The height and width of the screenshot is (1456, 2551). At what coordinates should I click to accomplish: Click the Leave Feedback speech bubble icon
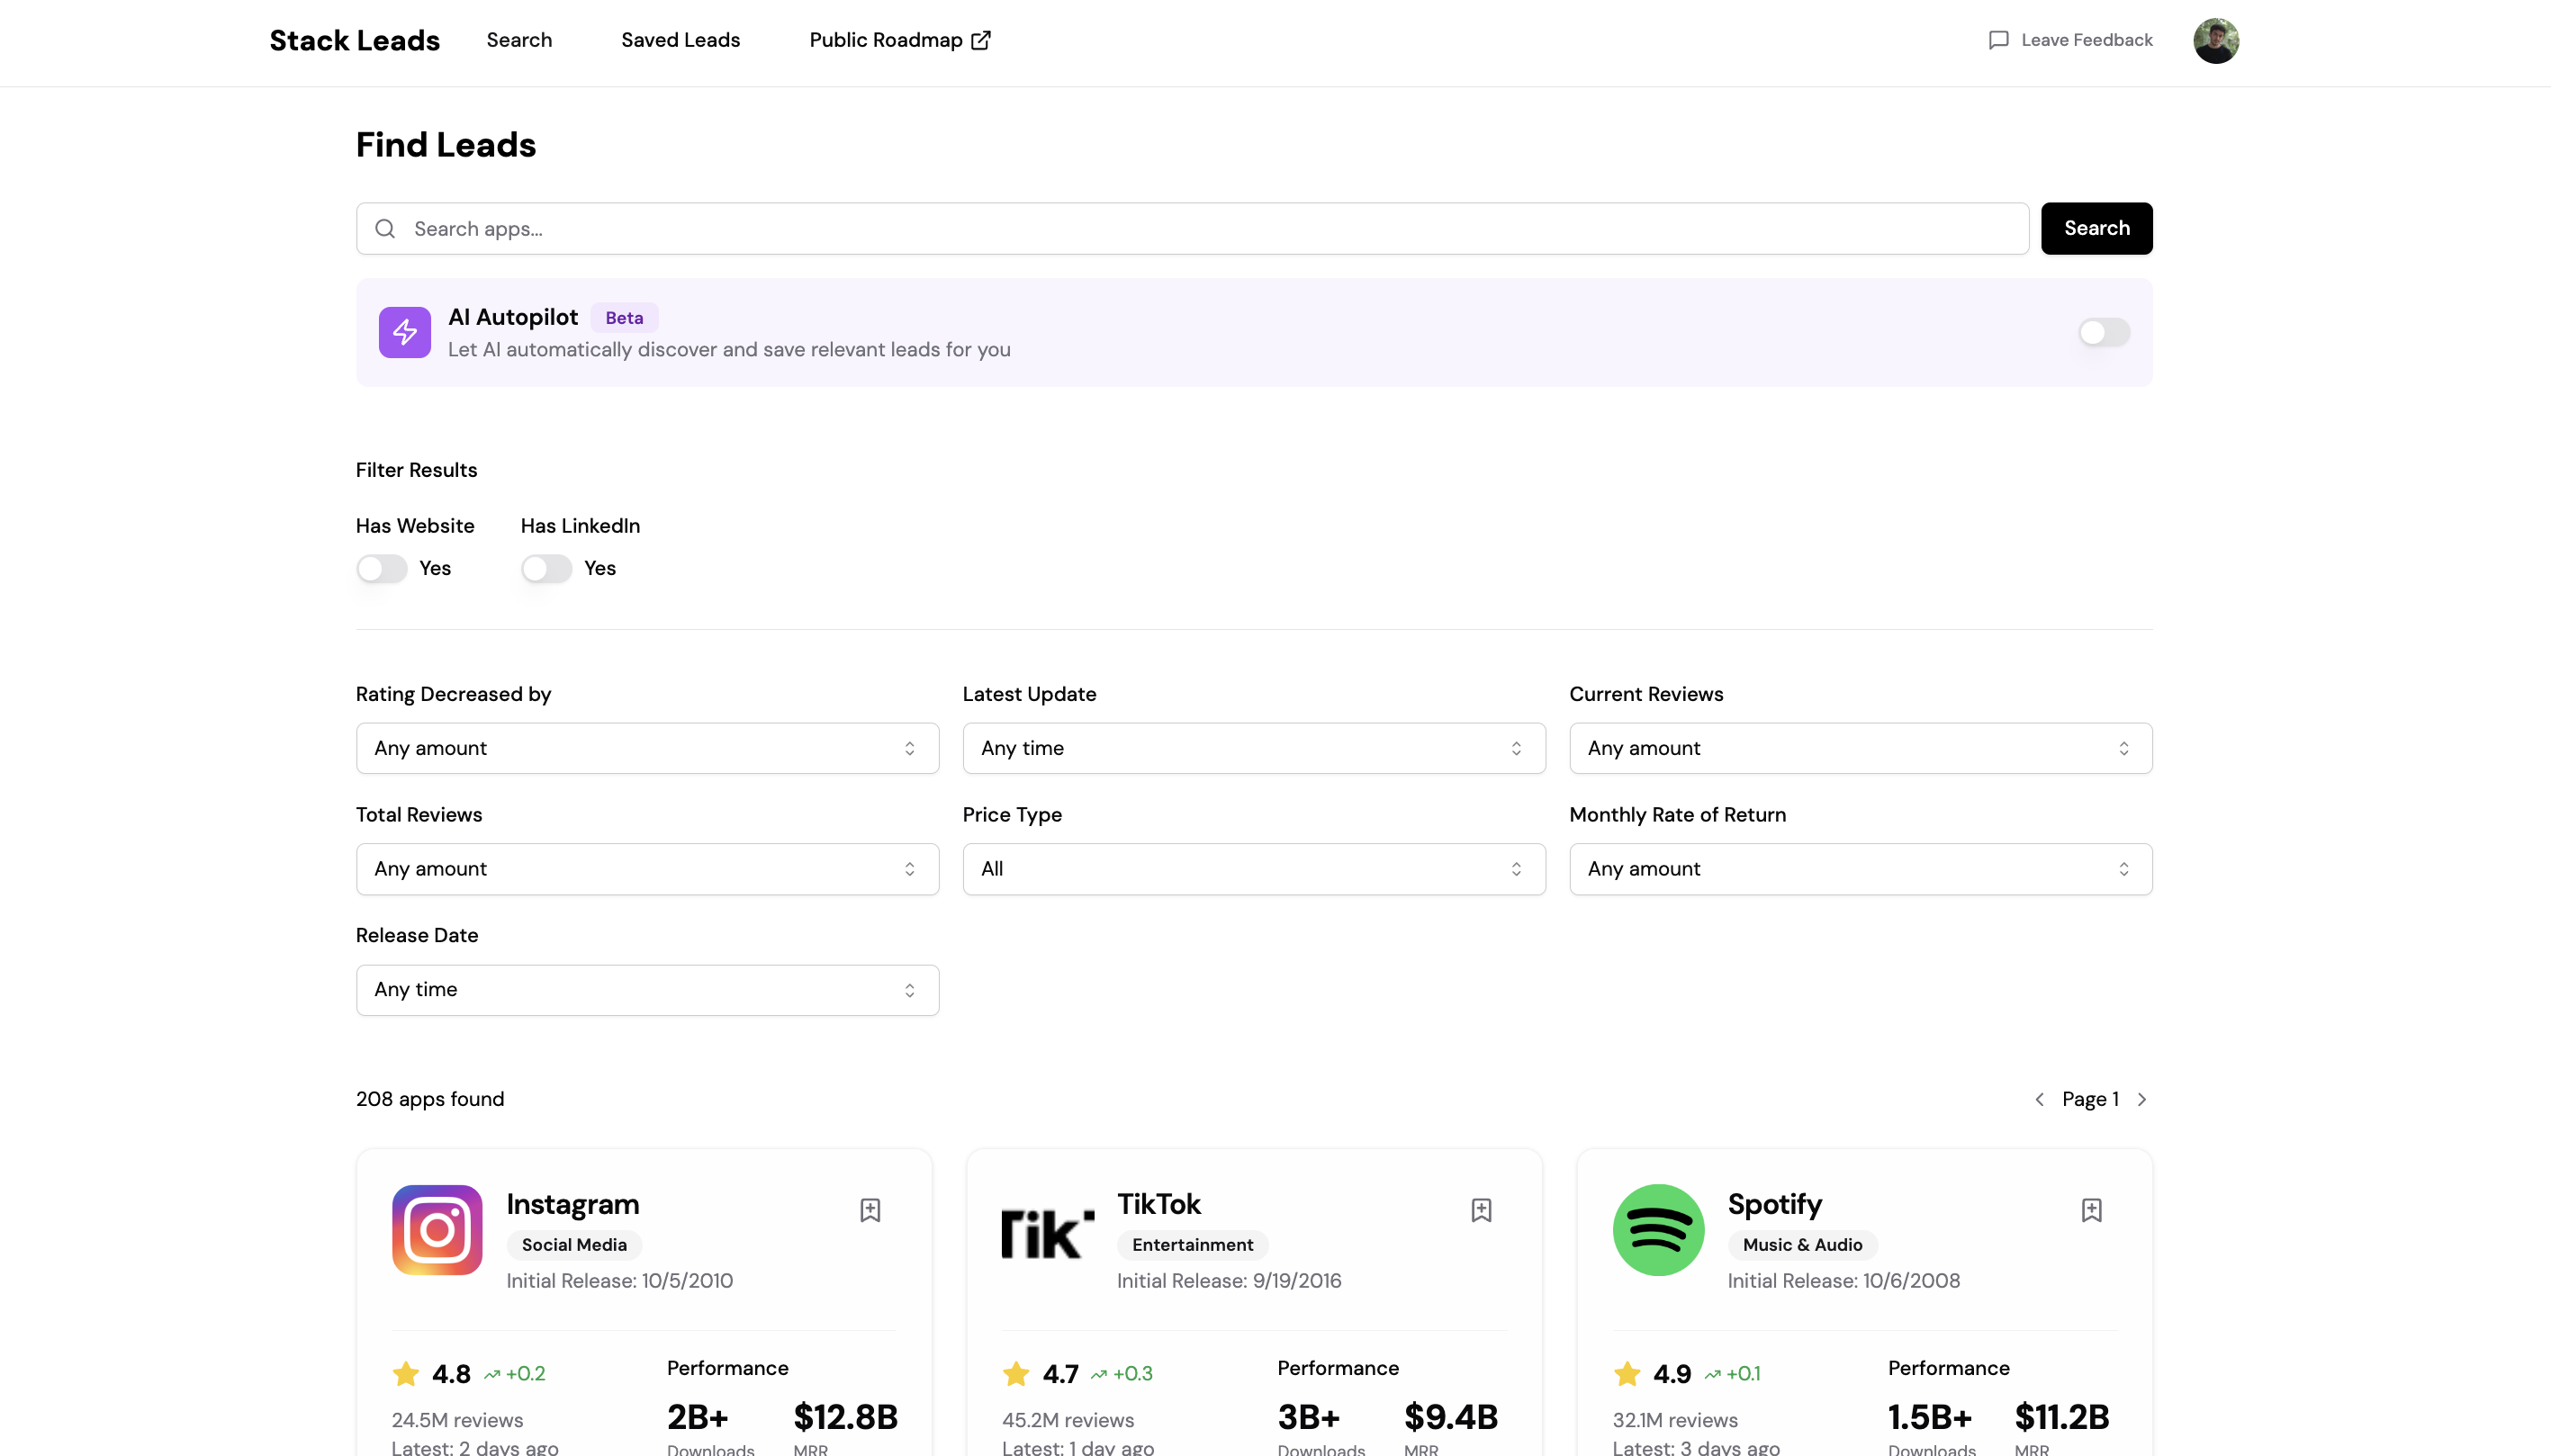pos(1999,40)
